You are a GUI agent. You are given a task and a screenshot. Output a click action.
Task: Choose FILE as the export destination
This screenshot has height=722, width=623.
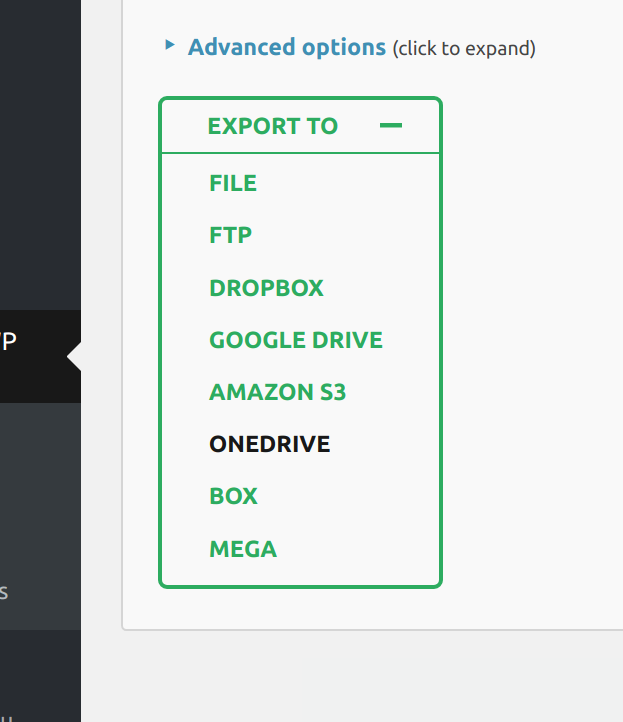click(233, 183)
